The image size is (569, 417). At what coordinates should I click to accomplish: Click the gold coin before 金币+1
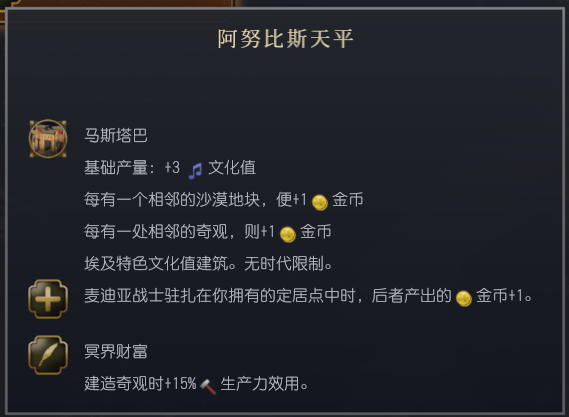(x=464, y=298)
